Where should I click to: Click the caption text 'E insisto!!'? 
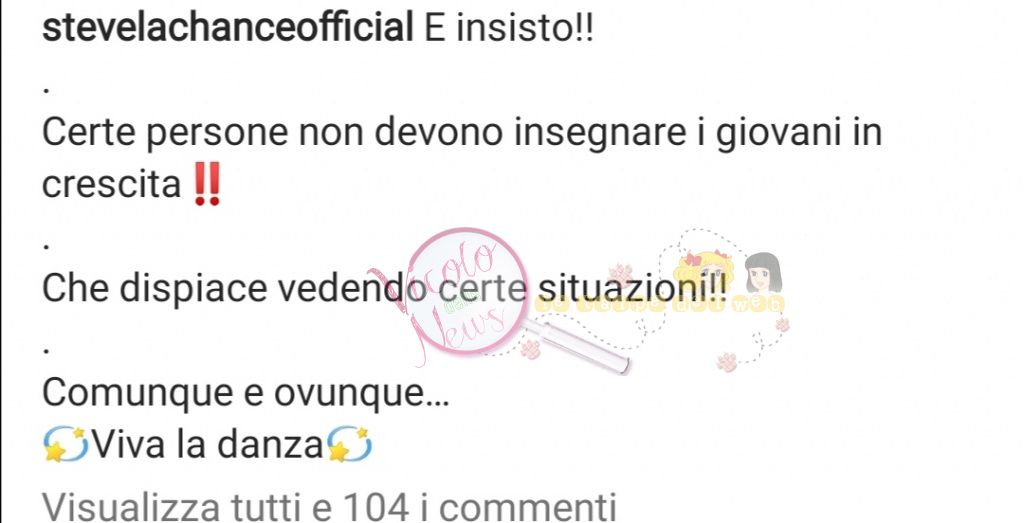[x=509, y=28]
